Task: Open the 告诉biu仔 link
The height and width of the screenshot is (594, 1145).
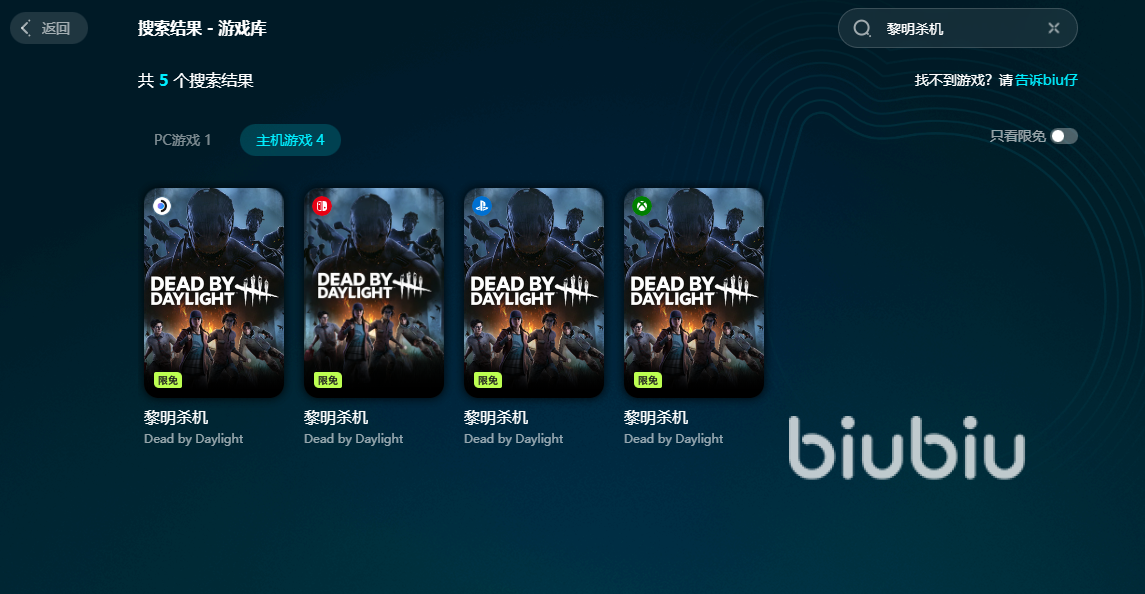Action: coord(1046,80)
